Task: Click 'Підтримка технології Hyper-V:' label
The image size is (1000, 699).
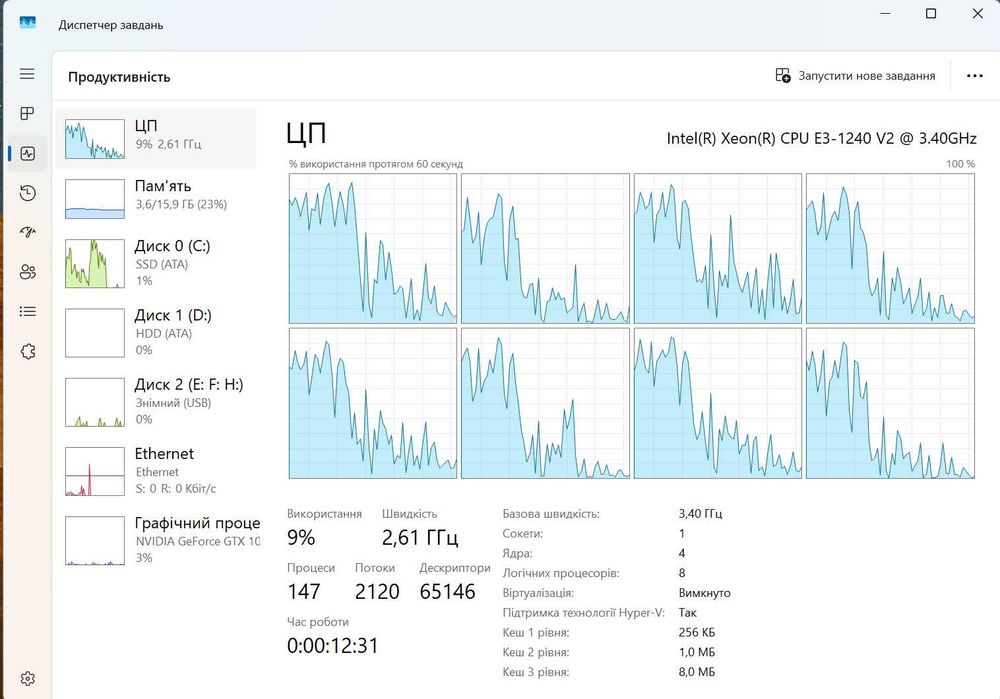Action: coord(584,613)
